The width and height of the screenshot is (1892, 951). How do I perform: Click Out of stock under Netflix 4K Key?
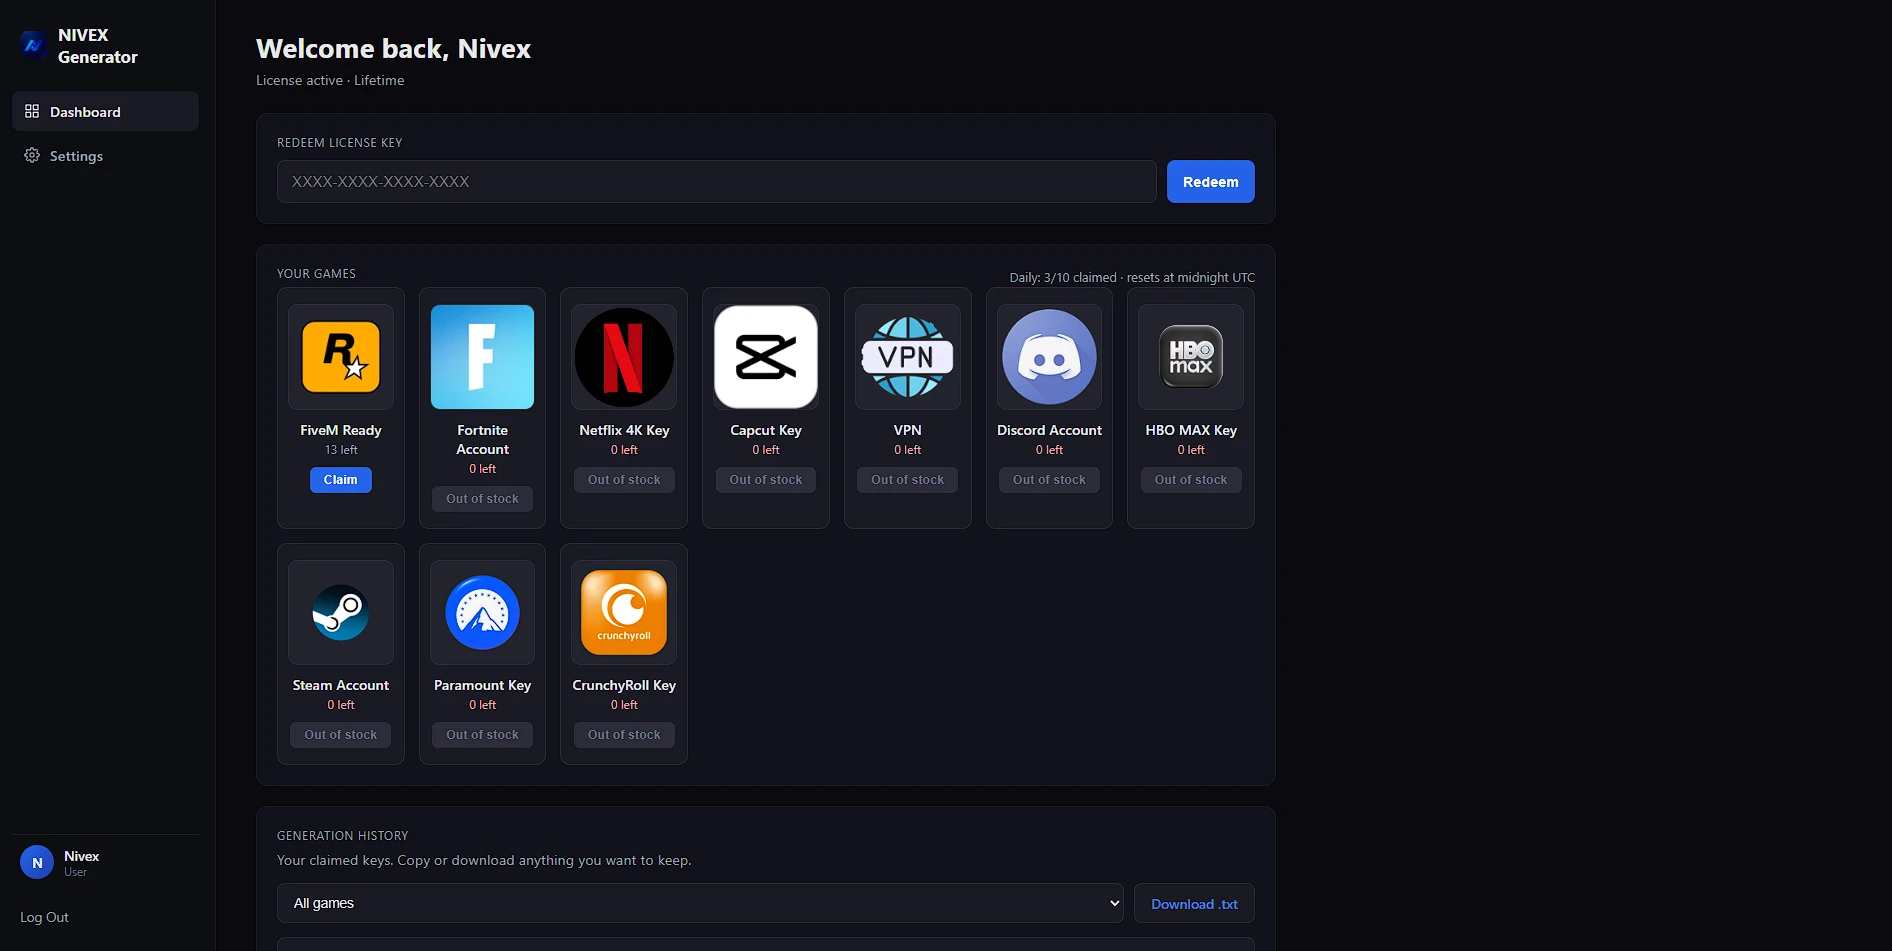(624, 480)
